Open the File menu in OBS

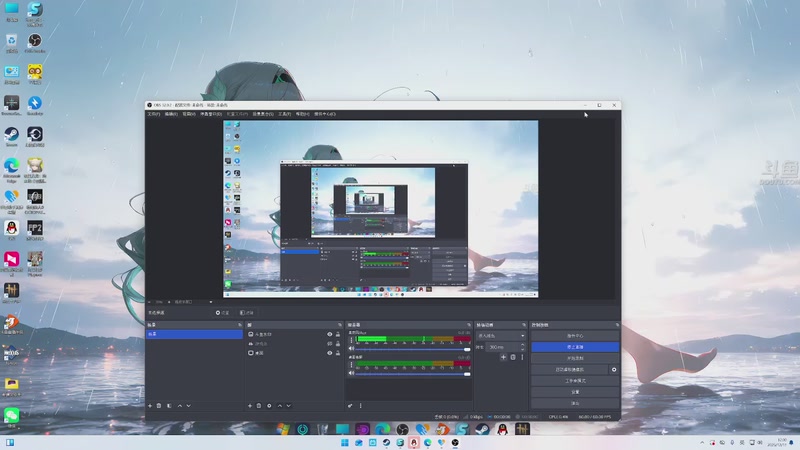pyautogui.click(x=154, y=114)
